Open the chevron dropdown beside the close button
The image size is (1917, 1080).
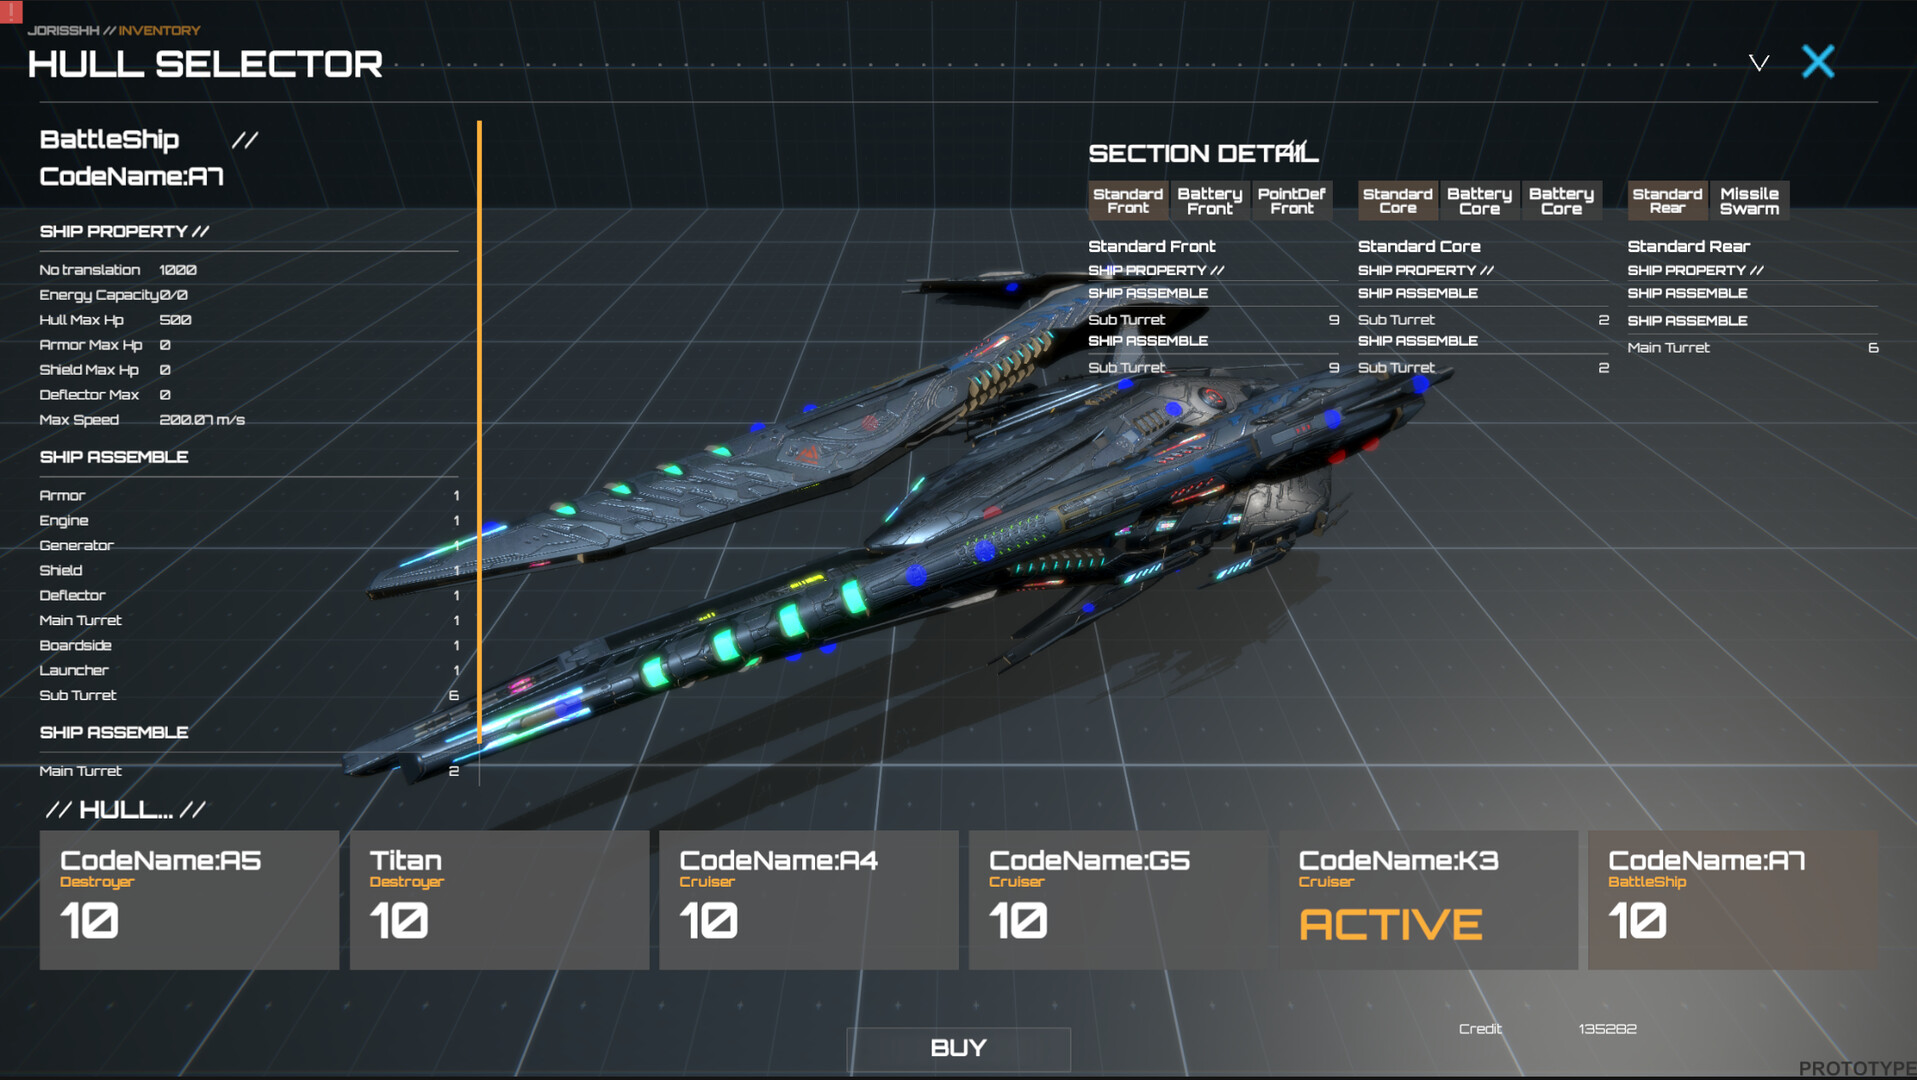1757,62
